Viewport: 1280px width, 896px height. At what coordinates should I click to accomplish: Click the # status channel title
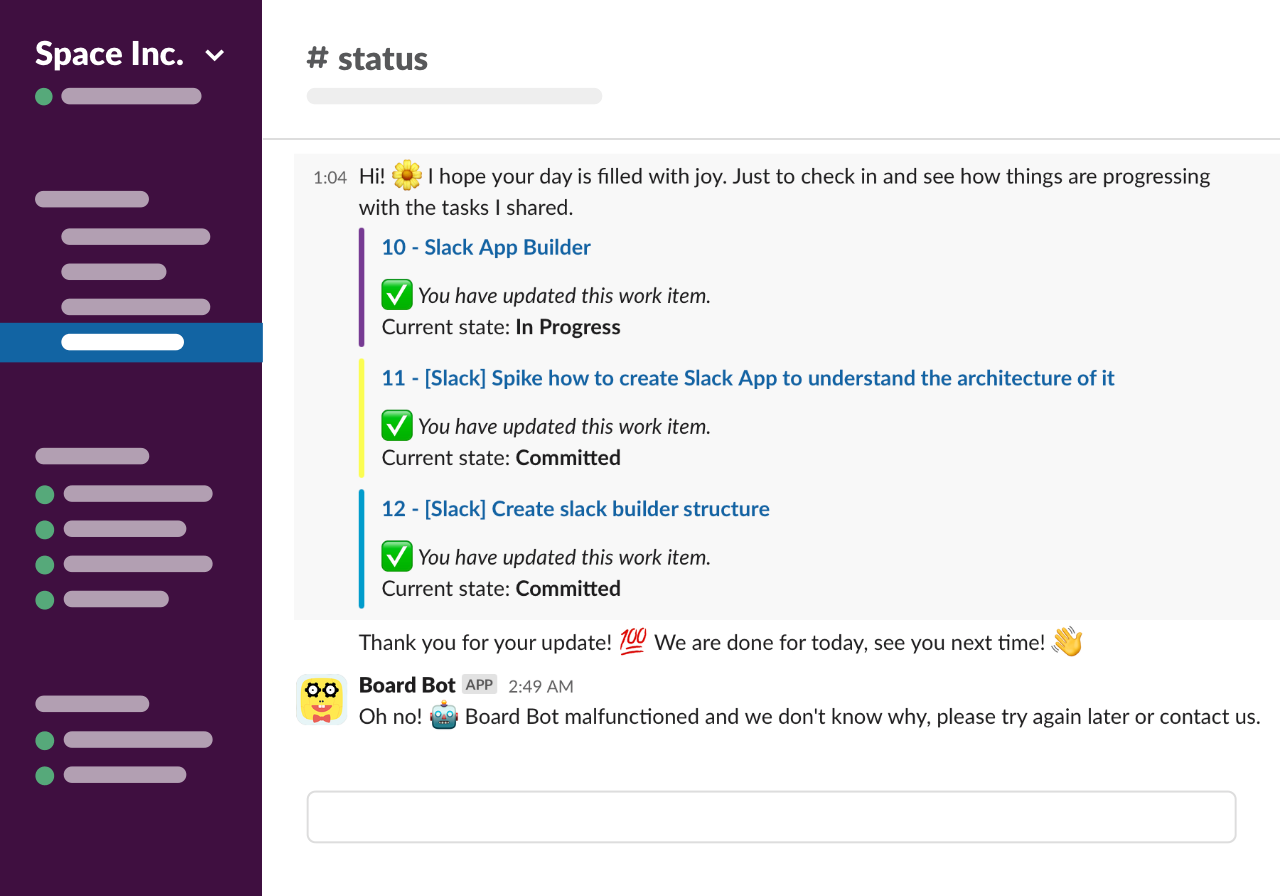pos(367,59)
